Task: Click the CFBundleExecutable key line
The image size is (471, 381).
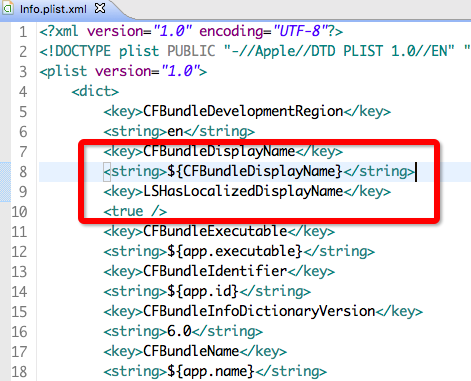Action: coord(219,231)
